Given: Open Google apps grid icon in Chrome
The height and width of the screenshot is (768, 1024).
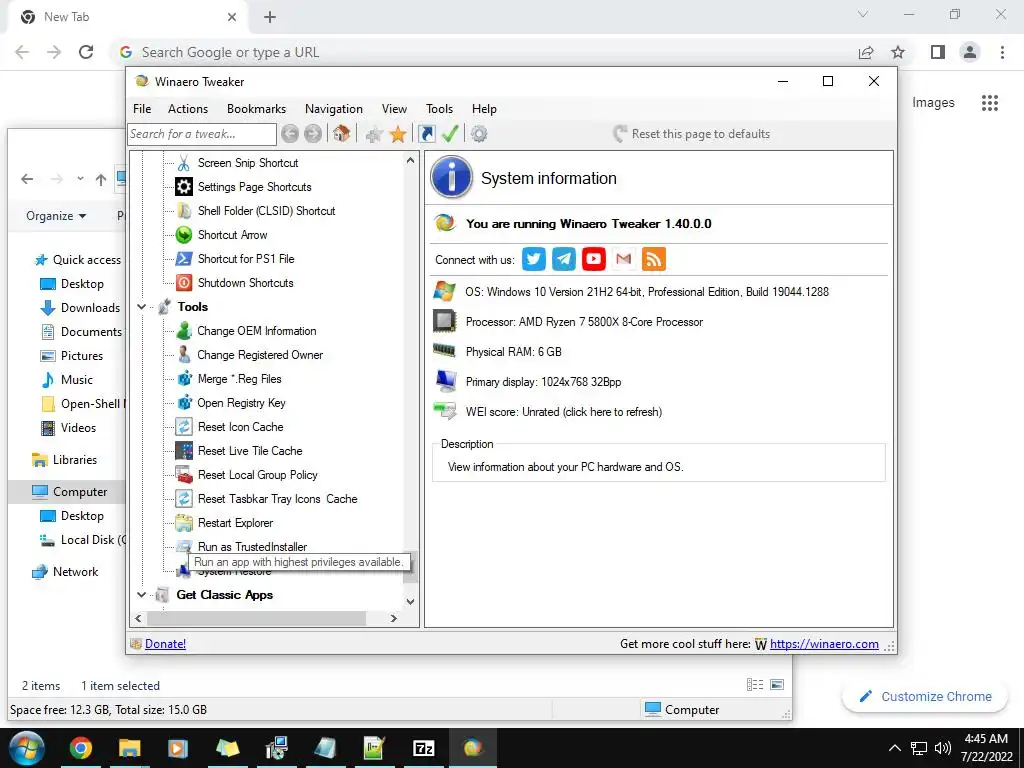Looking at the screenshot, I should [x=989, y=103].
